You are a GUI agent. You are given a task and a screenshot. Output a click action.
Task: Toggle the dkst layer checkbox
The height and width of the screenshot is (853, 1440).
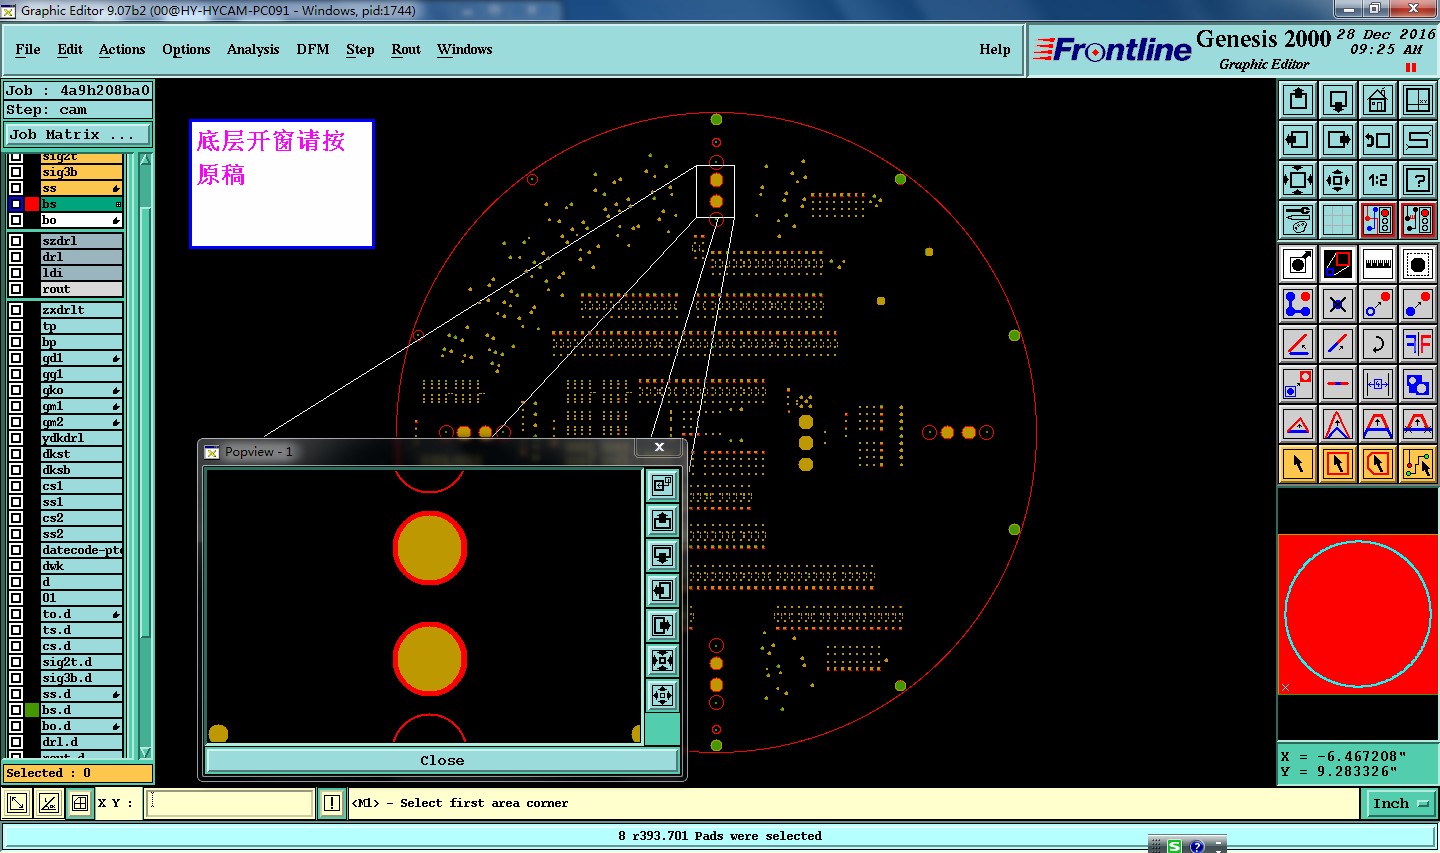pyautogui.click(x=16, y=454)
